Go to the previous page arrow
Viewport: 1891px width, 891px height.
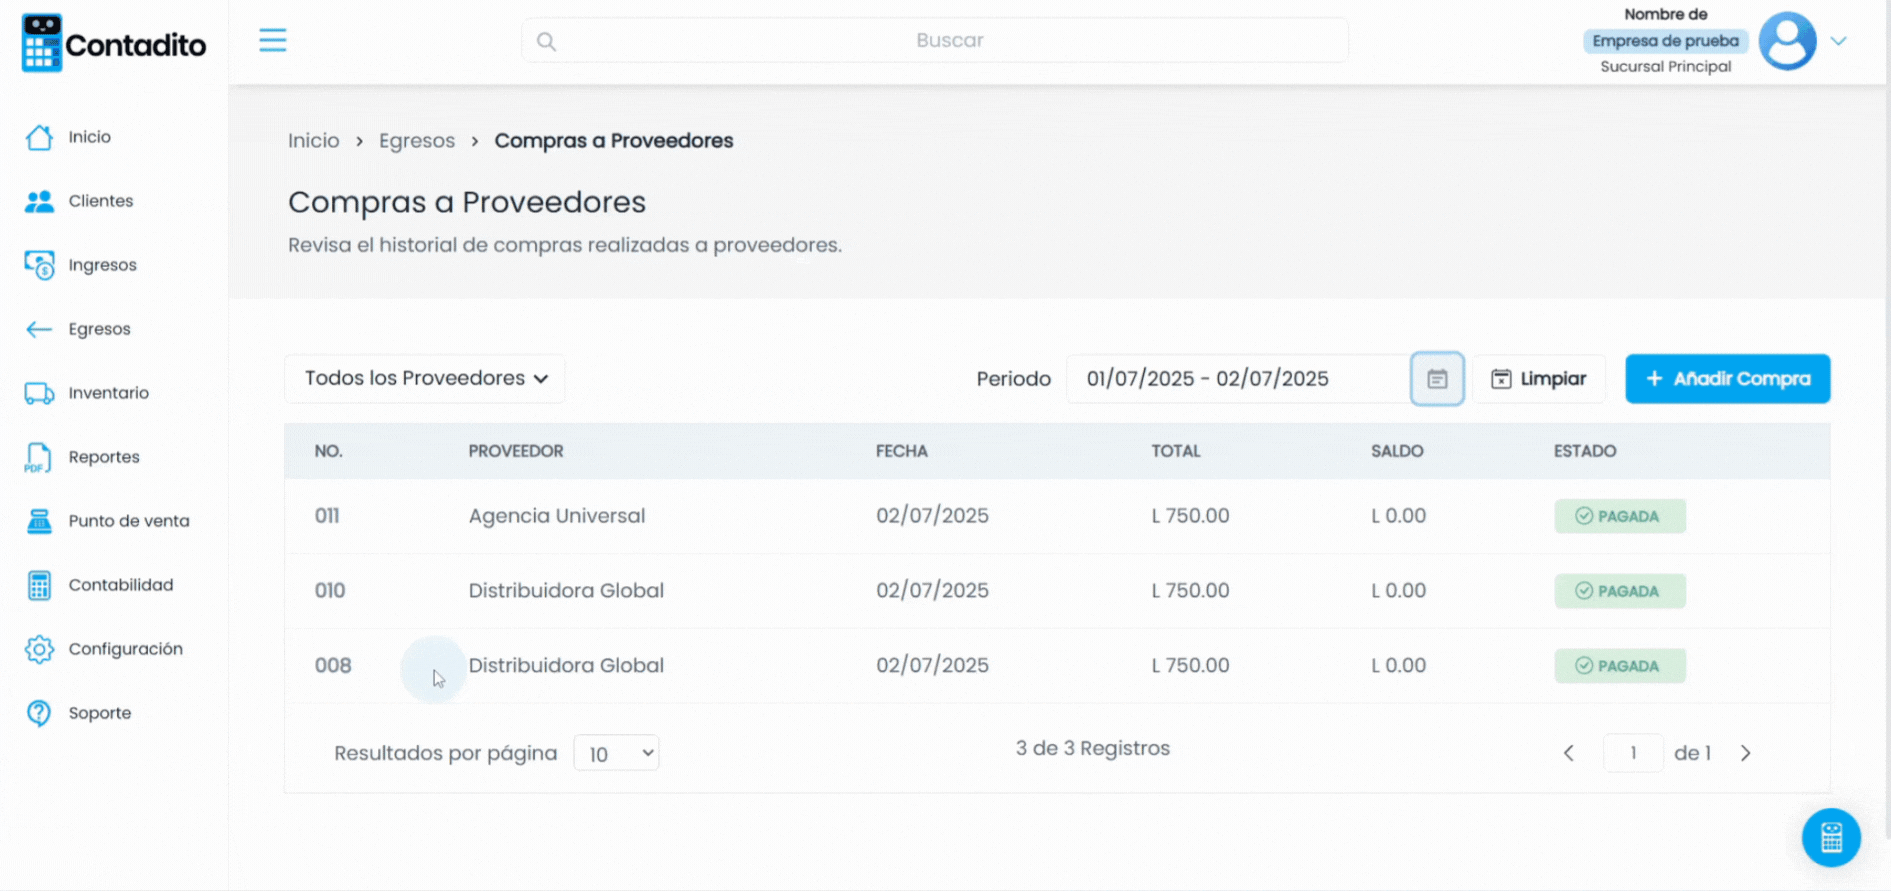click(x=1569, y=753)
